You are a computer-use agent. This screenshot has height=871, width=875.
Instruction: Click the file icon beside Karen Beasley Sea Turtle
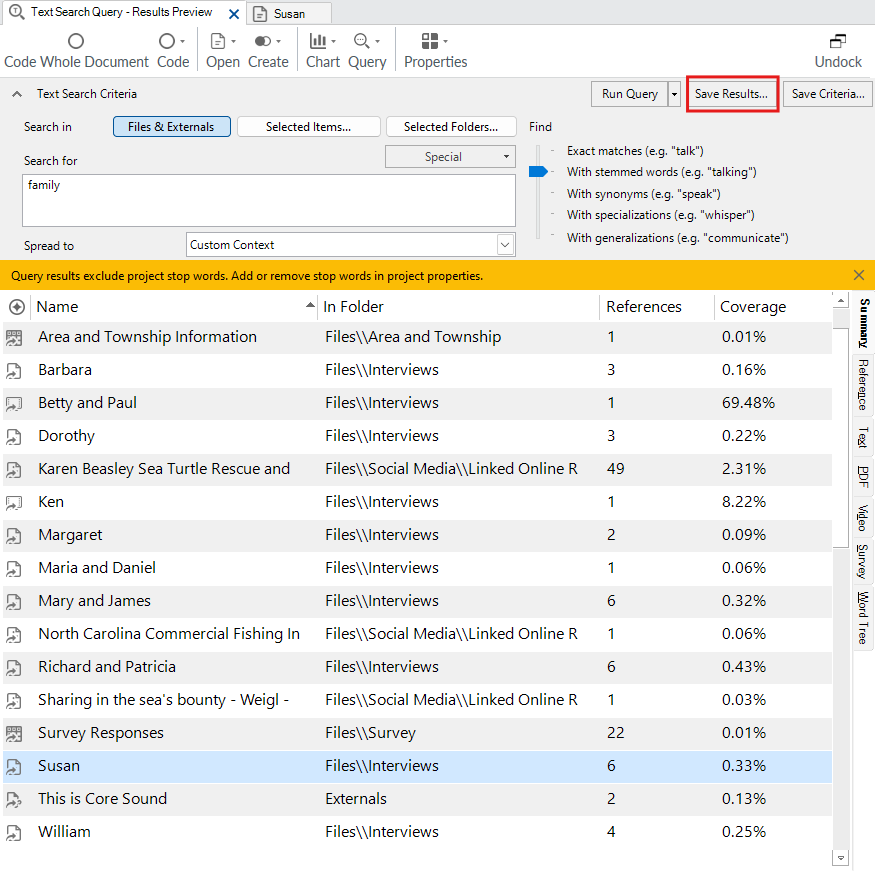14,470
